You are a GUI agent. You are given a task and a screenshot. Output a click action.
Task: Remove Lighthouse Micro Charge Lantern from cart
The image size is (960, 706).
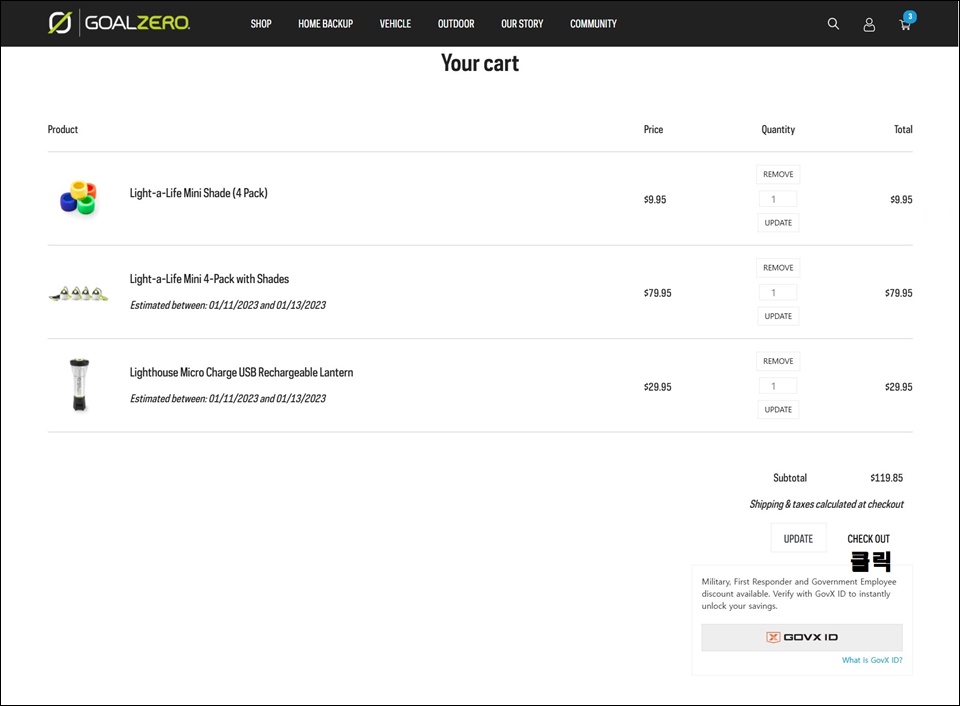click(778, 361)
